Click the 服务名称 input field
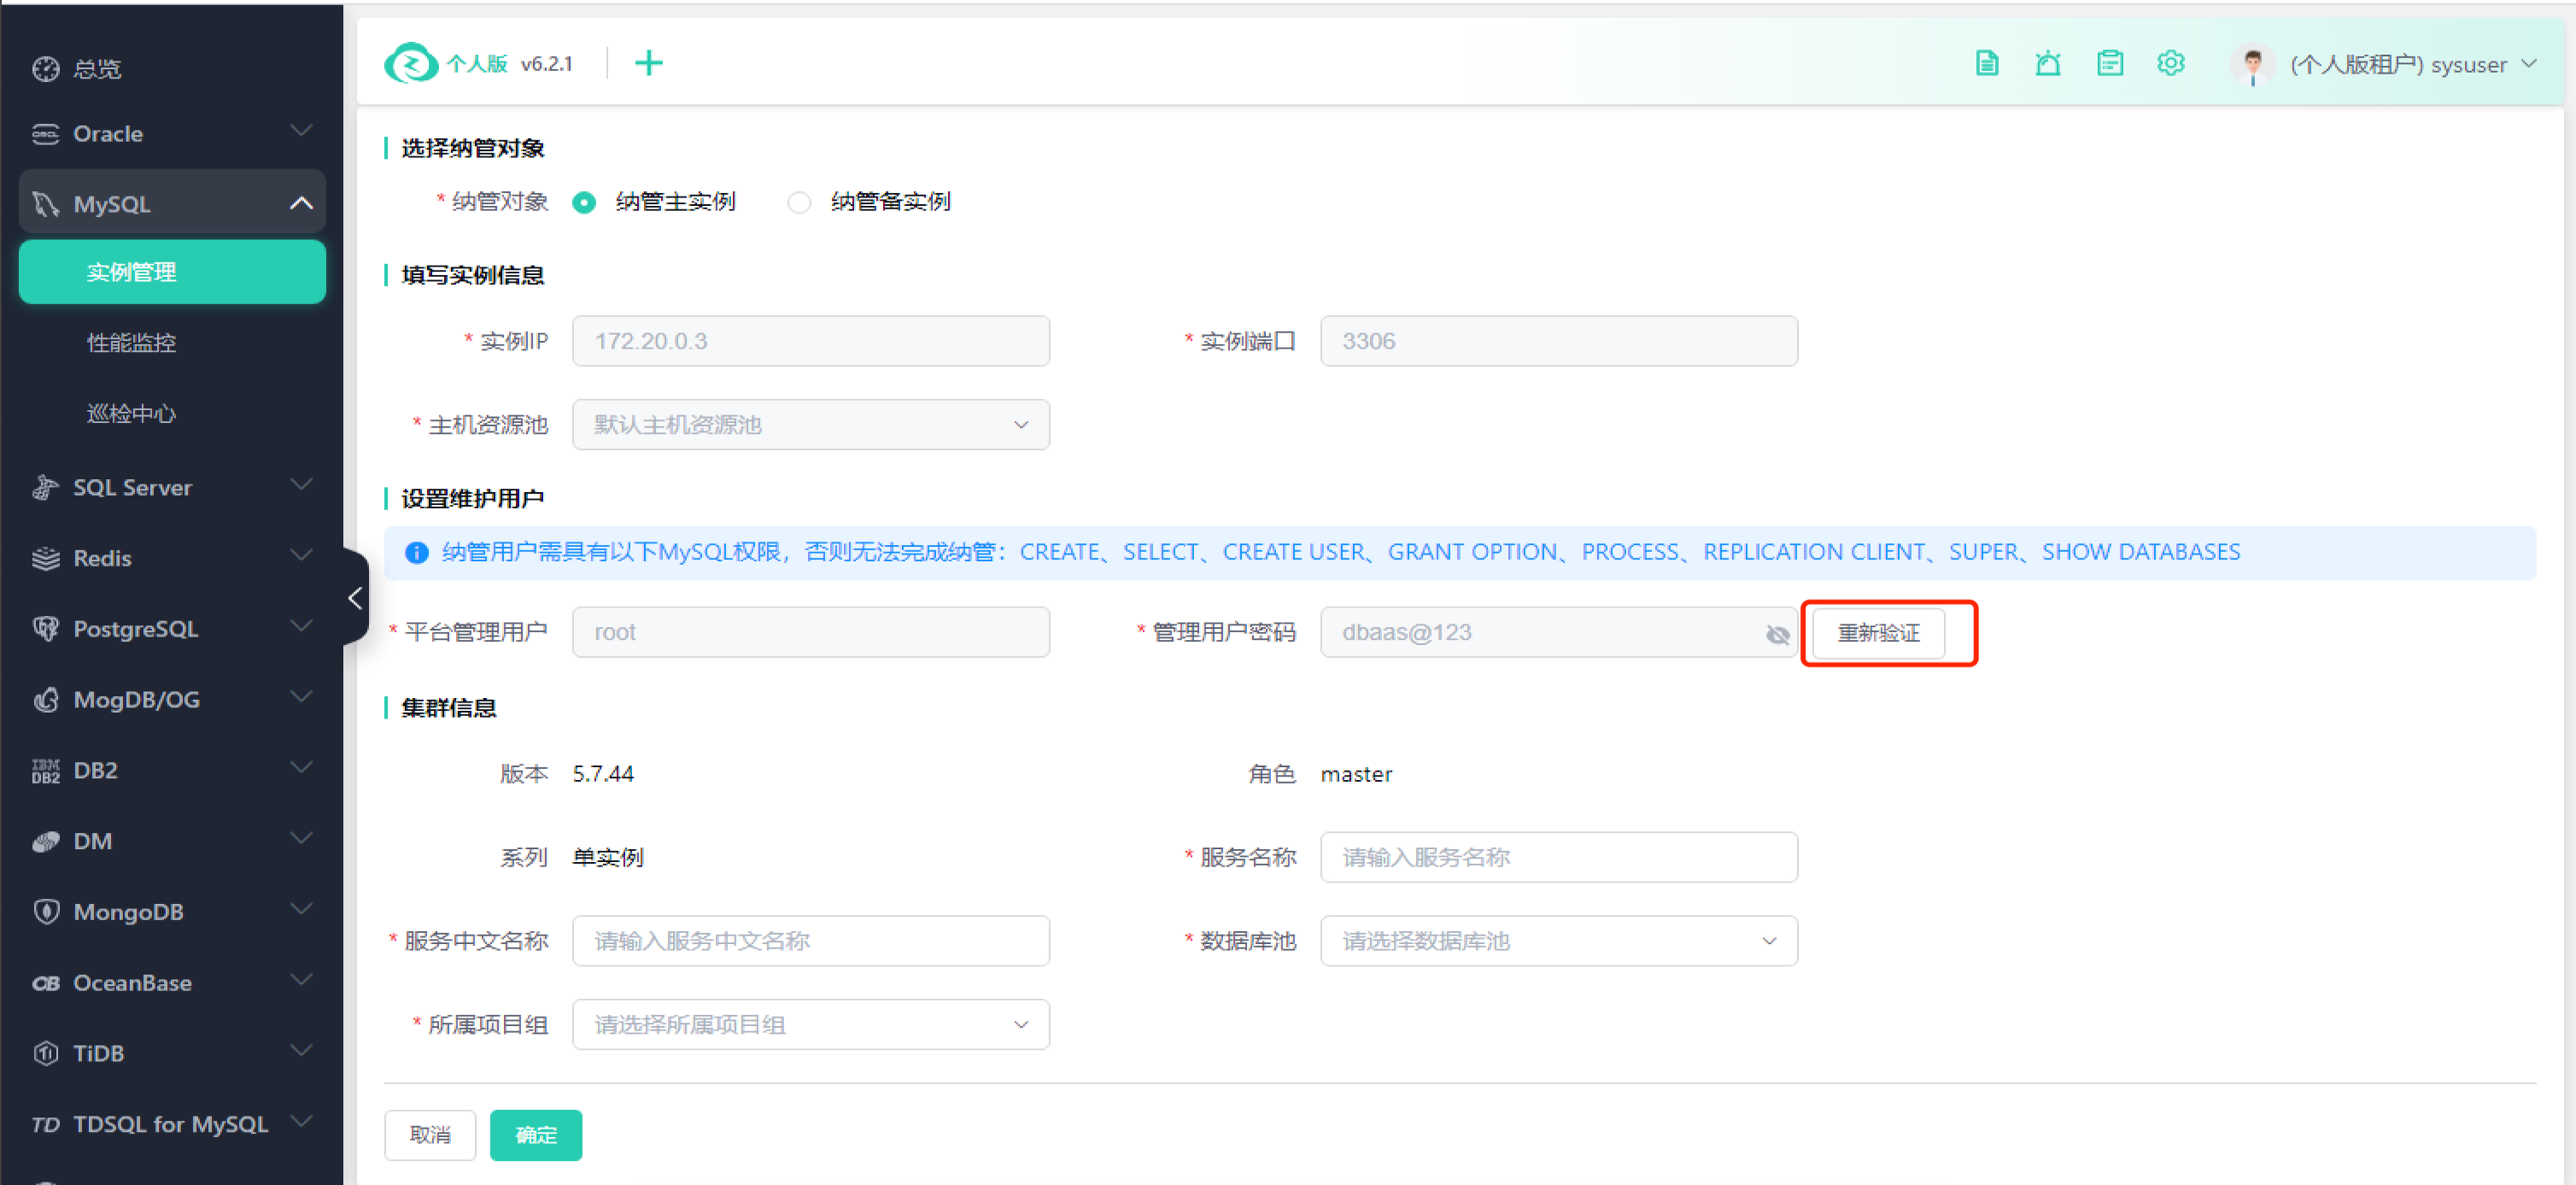Viewport: 2576px width, 1185px height. click(x=1558, y=857)
